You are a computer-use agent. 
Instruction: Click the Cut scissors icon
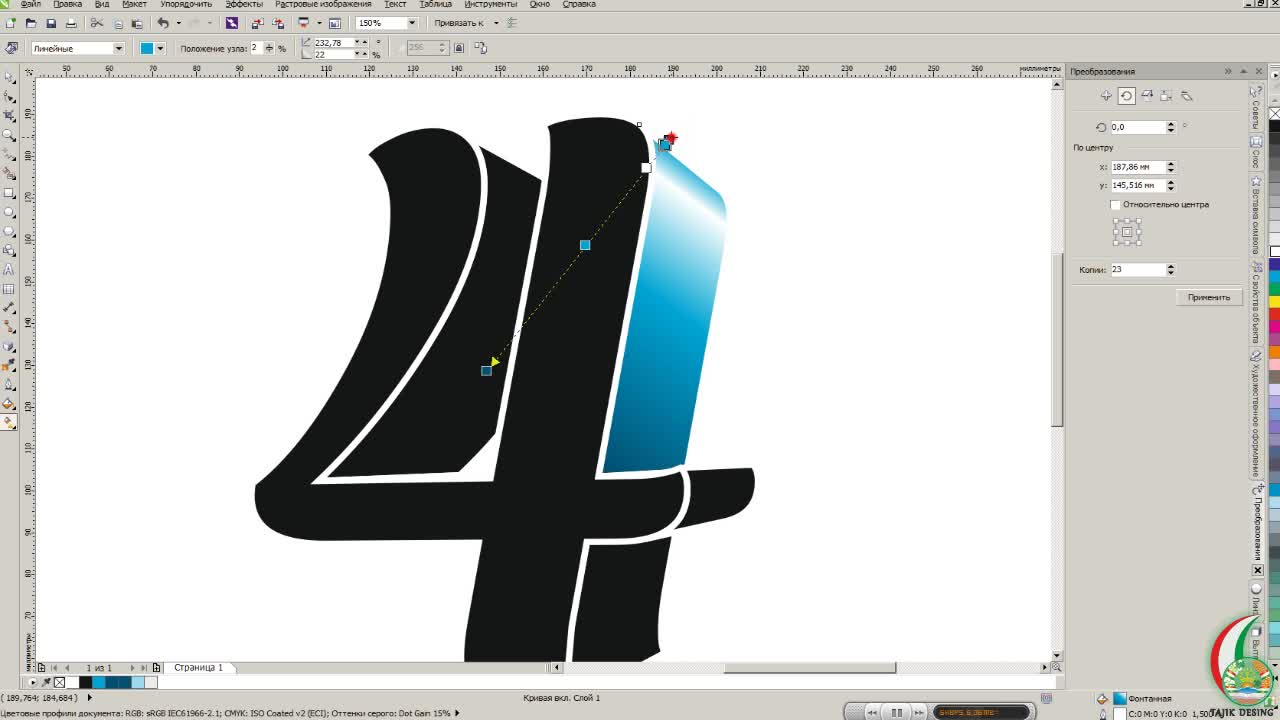(97, 22)
